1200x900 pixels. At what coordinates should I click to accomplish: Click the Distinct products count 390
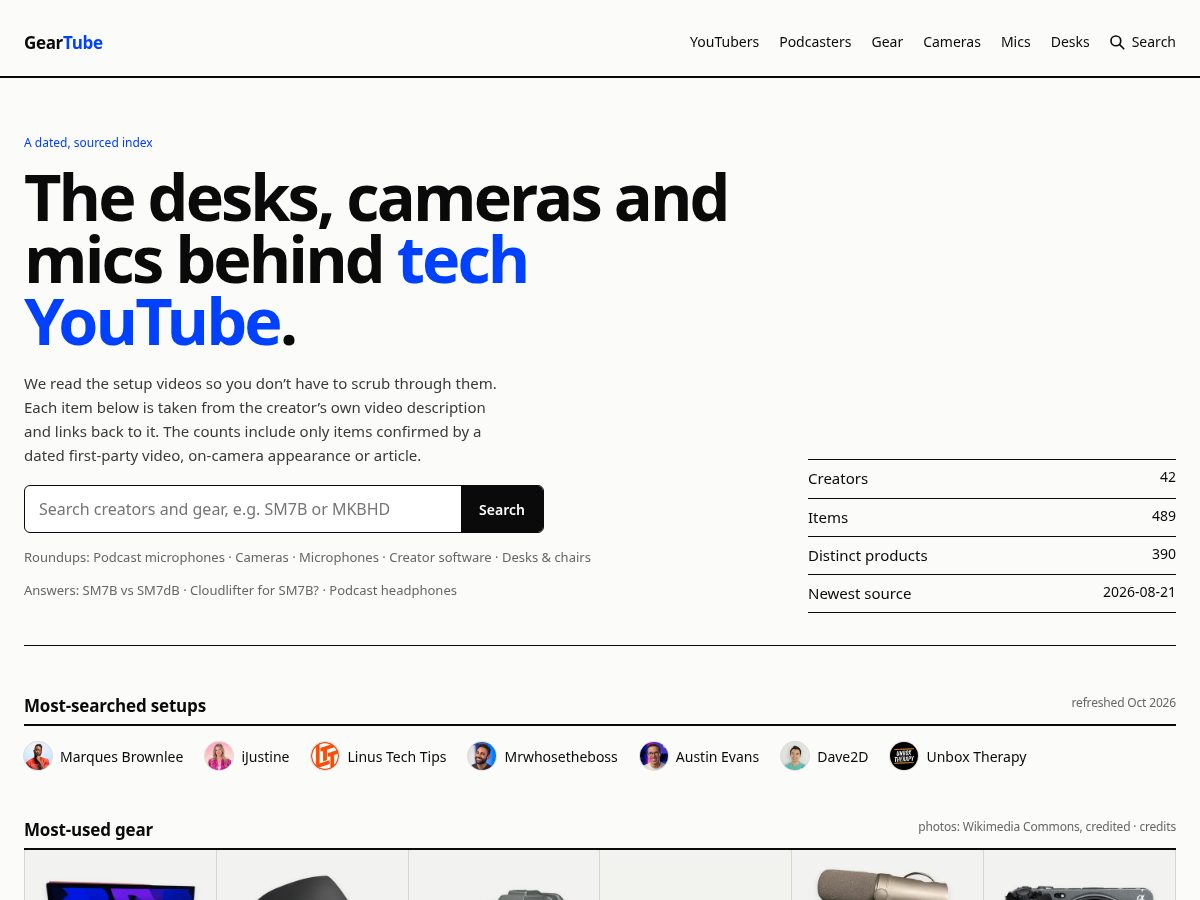[x=1164, y=554]
